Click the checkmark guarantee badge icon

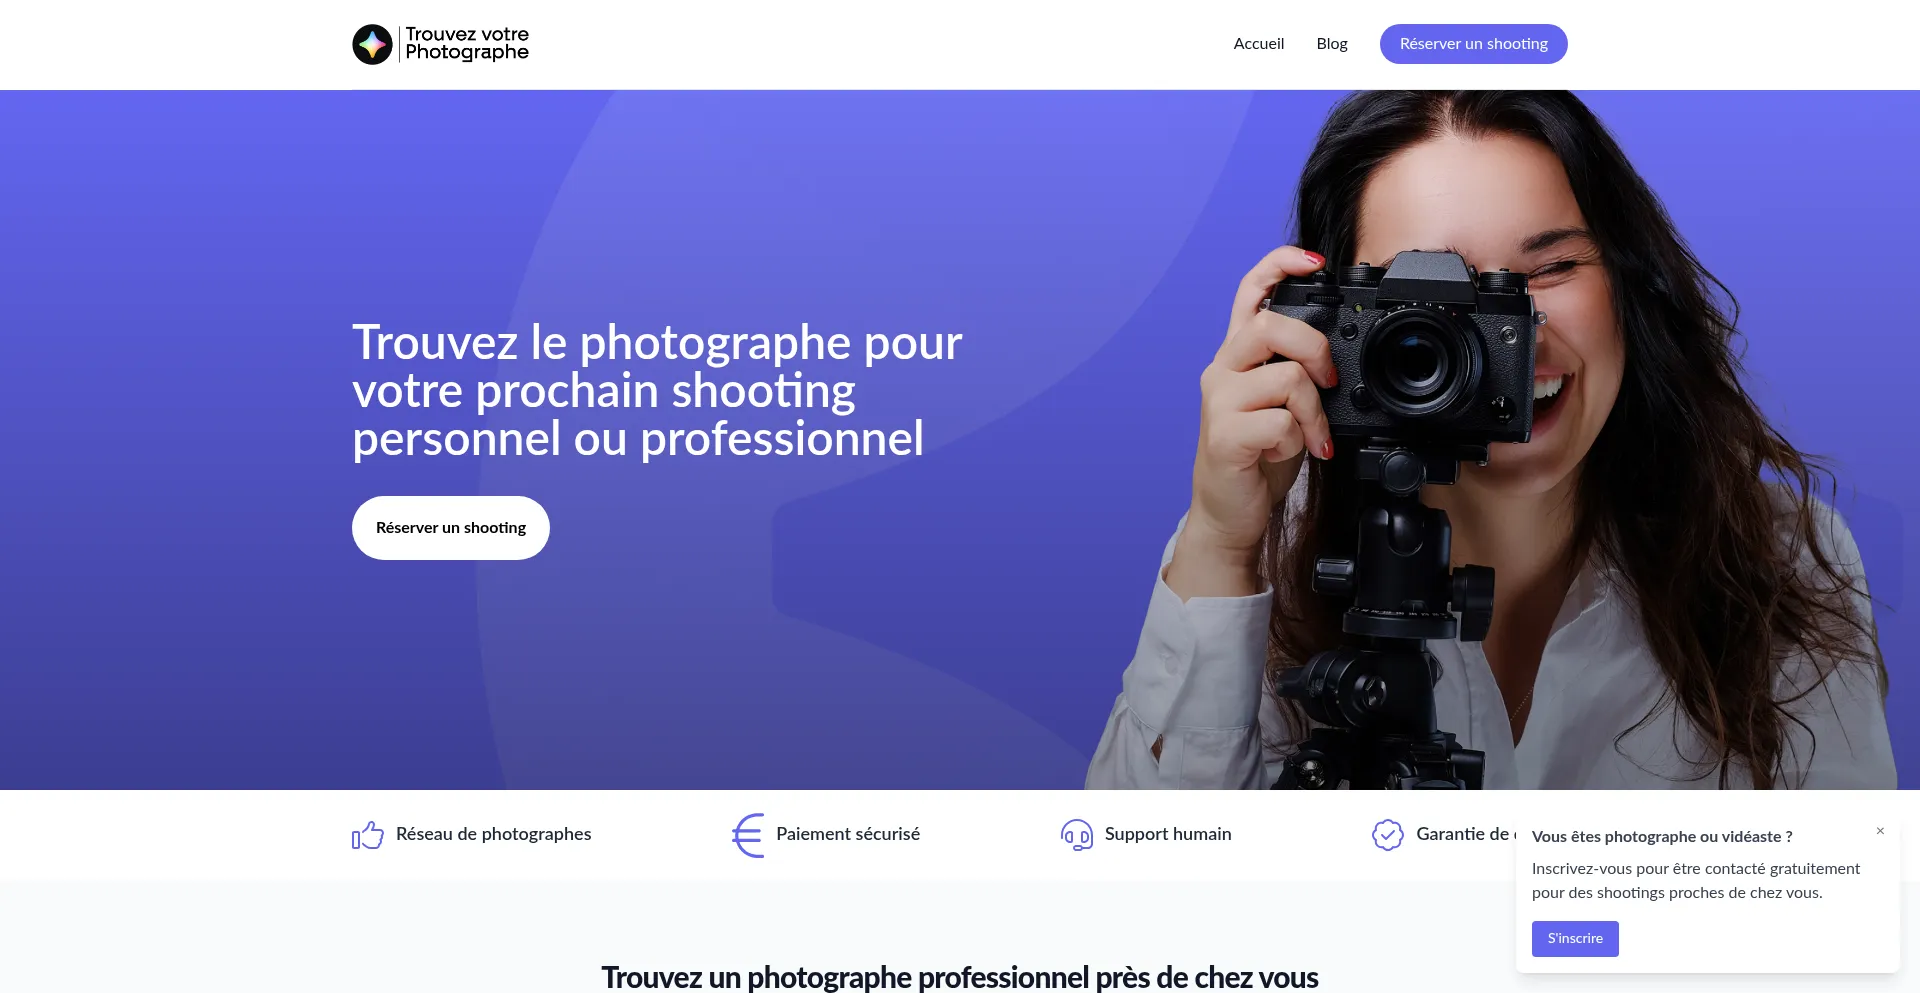coord(1388,835)
